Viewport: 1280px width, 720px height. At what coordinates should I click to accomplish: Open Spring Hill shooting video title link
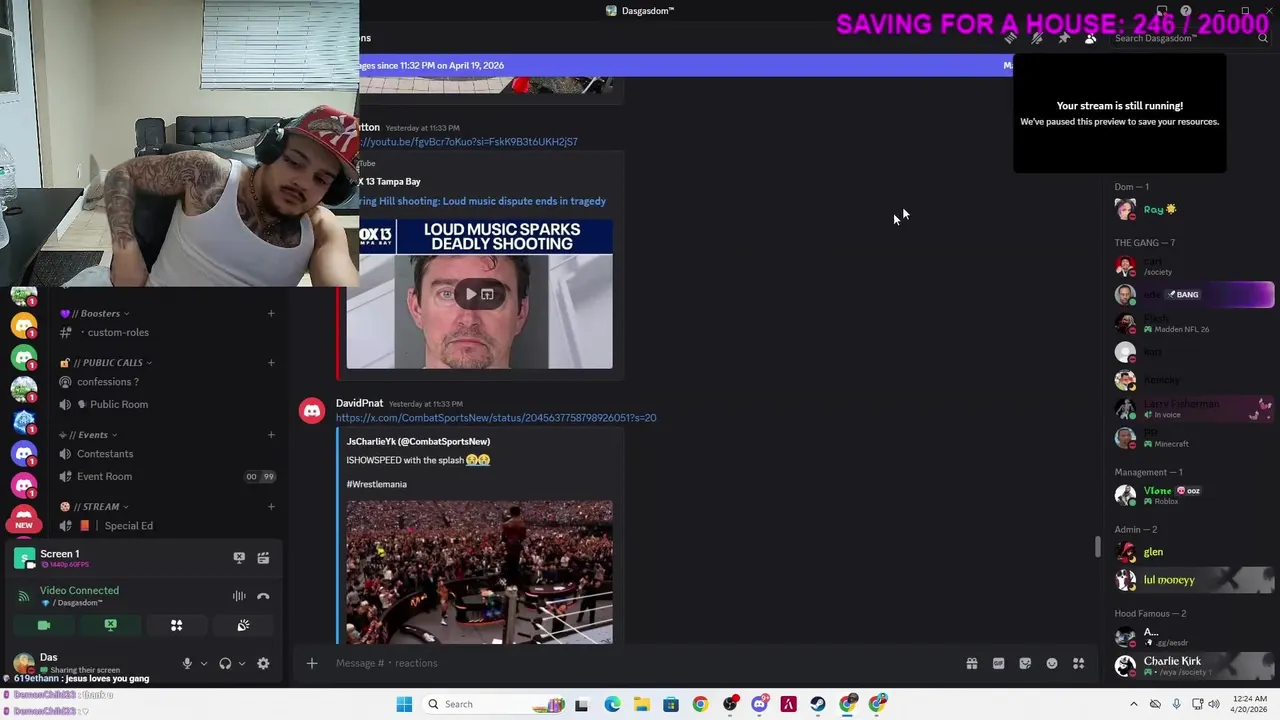(483, 201)
